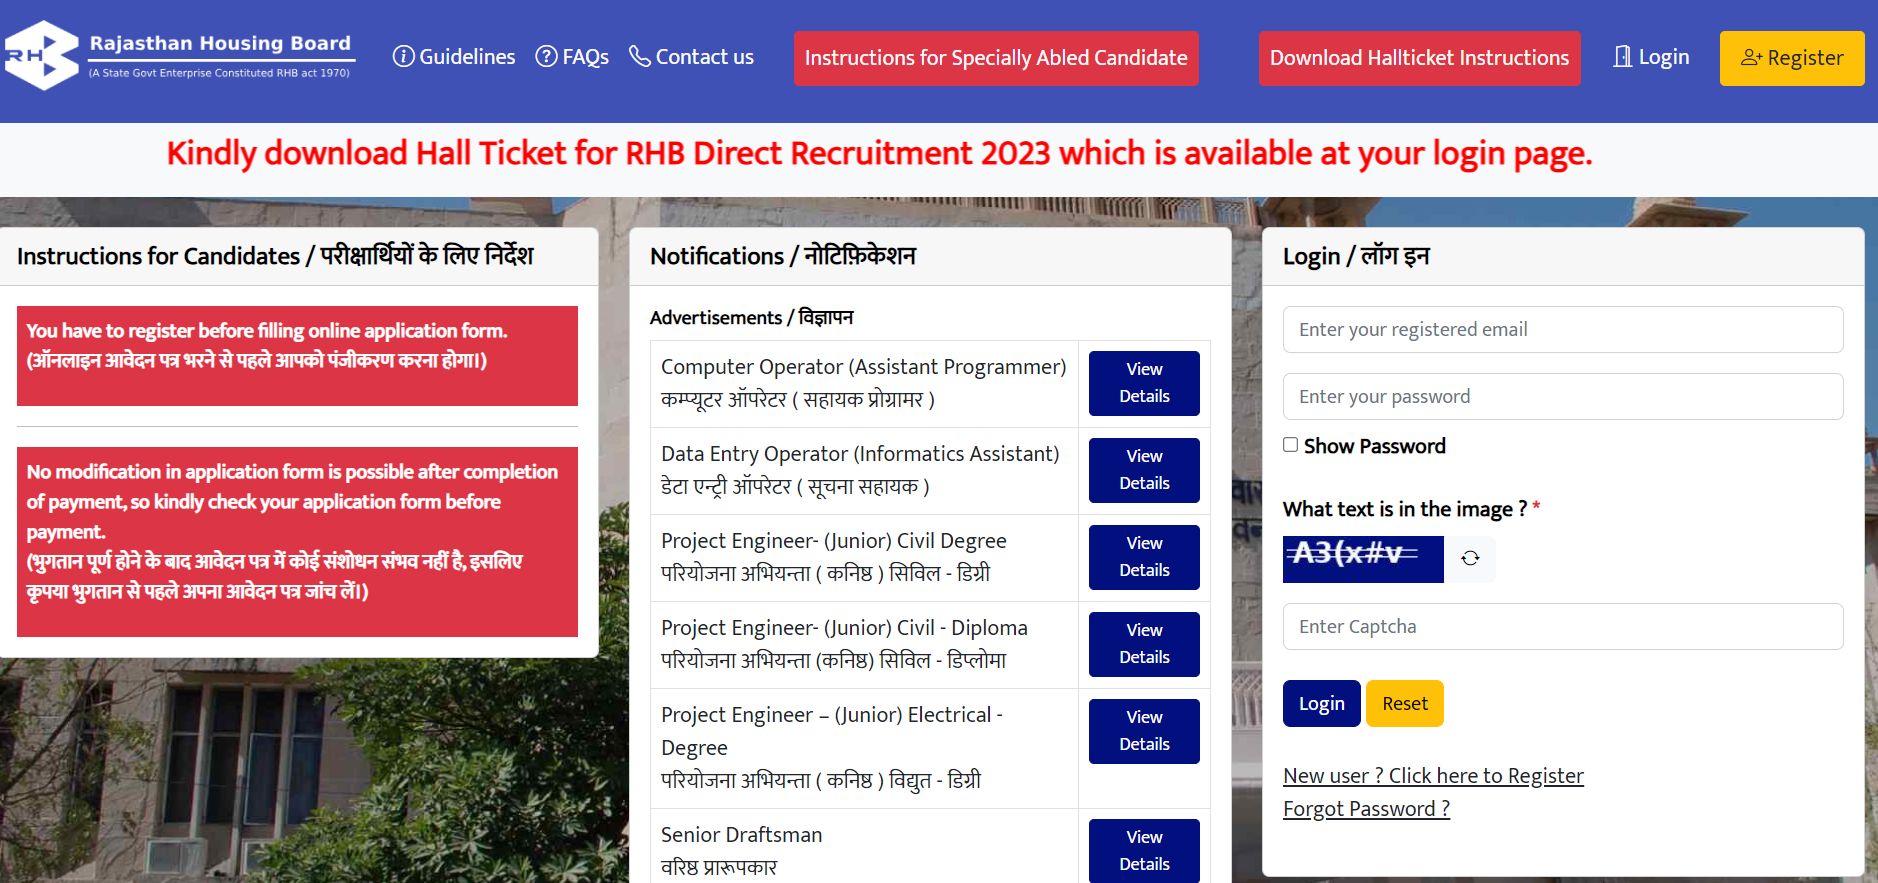View Details for Project Engineer Civil Degree
Image resolution: width=1878 pixels, height=883 pixels.
click(1144, 557)
